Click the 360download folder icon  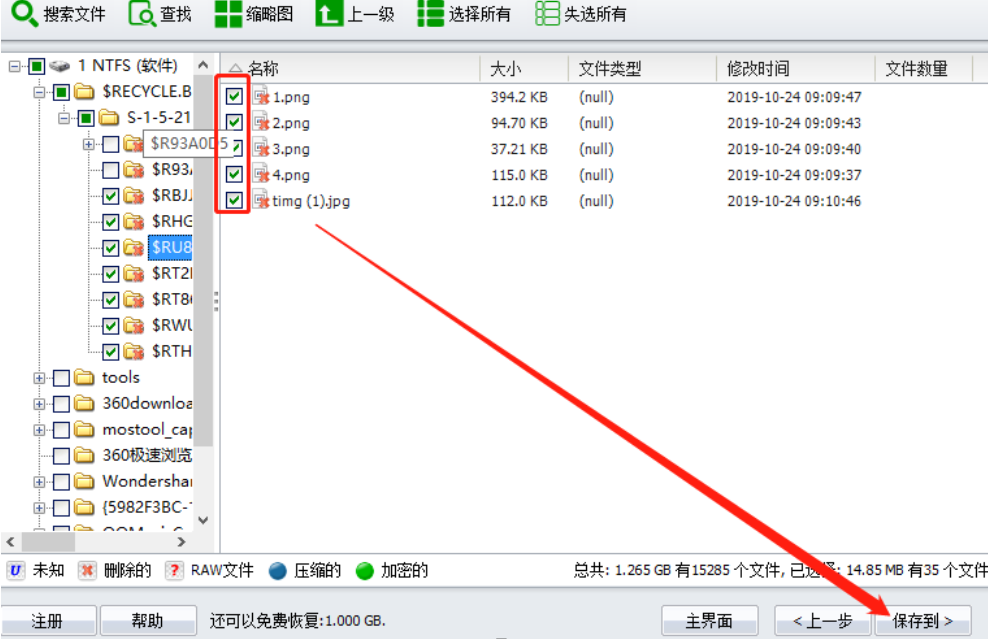tap(84, 403)
